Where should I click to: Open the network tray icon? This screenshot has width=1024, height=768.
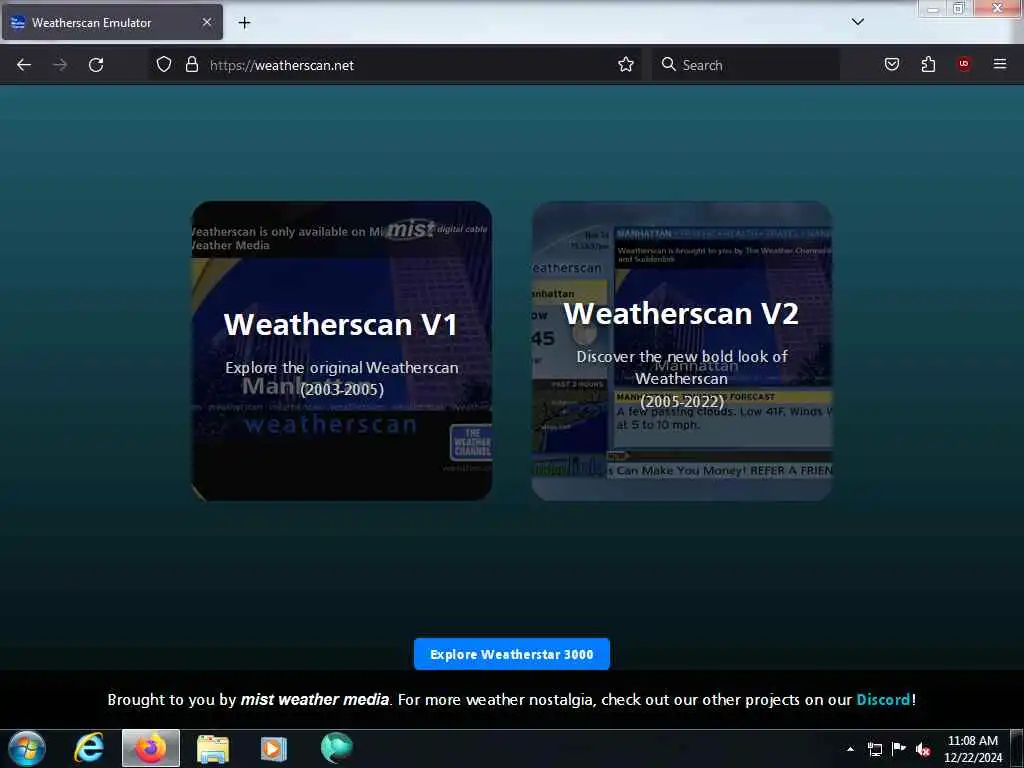(875, 749)
